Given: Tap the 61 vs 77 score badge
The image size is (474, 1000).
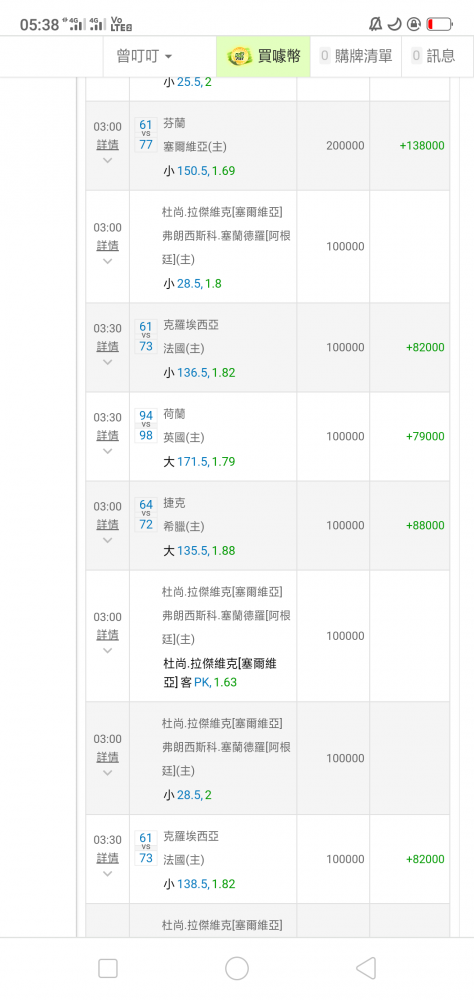Looking at the screenshot, I should pyautogui.click(x=146, y=135).
